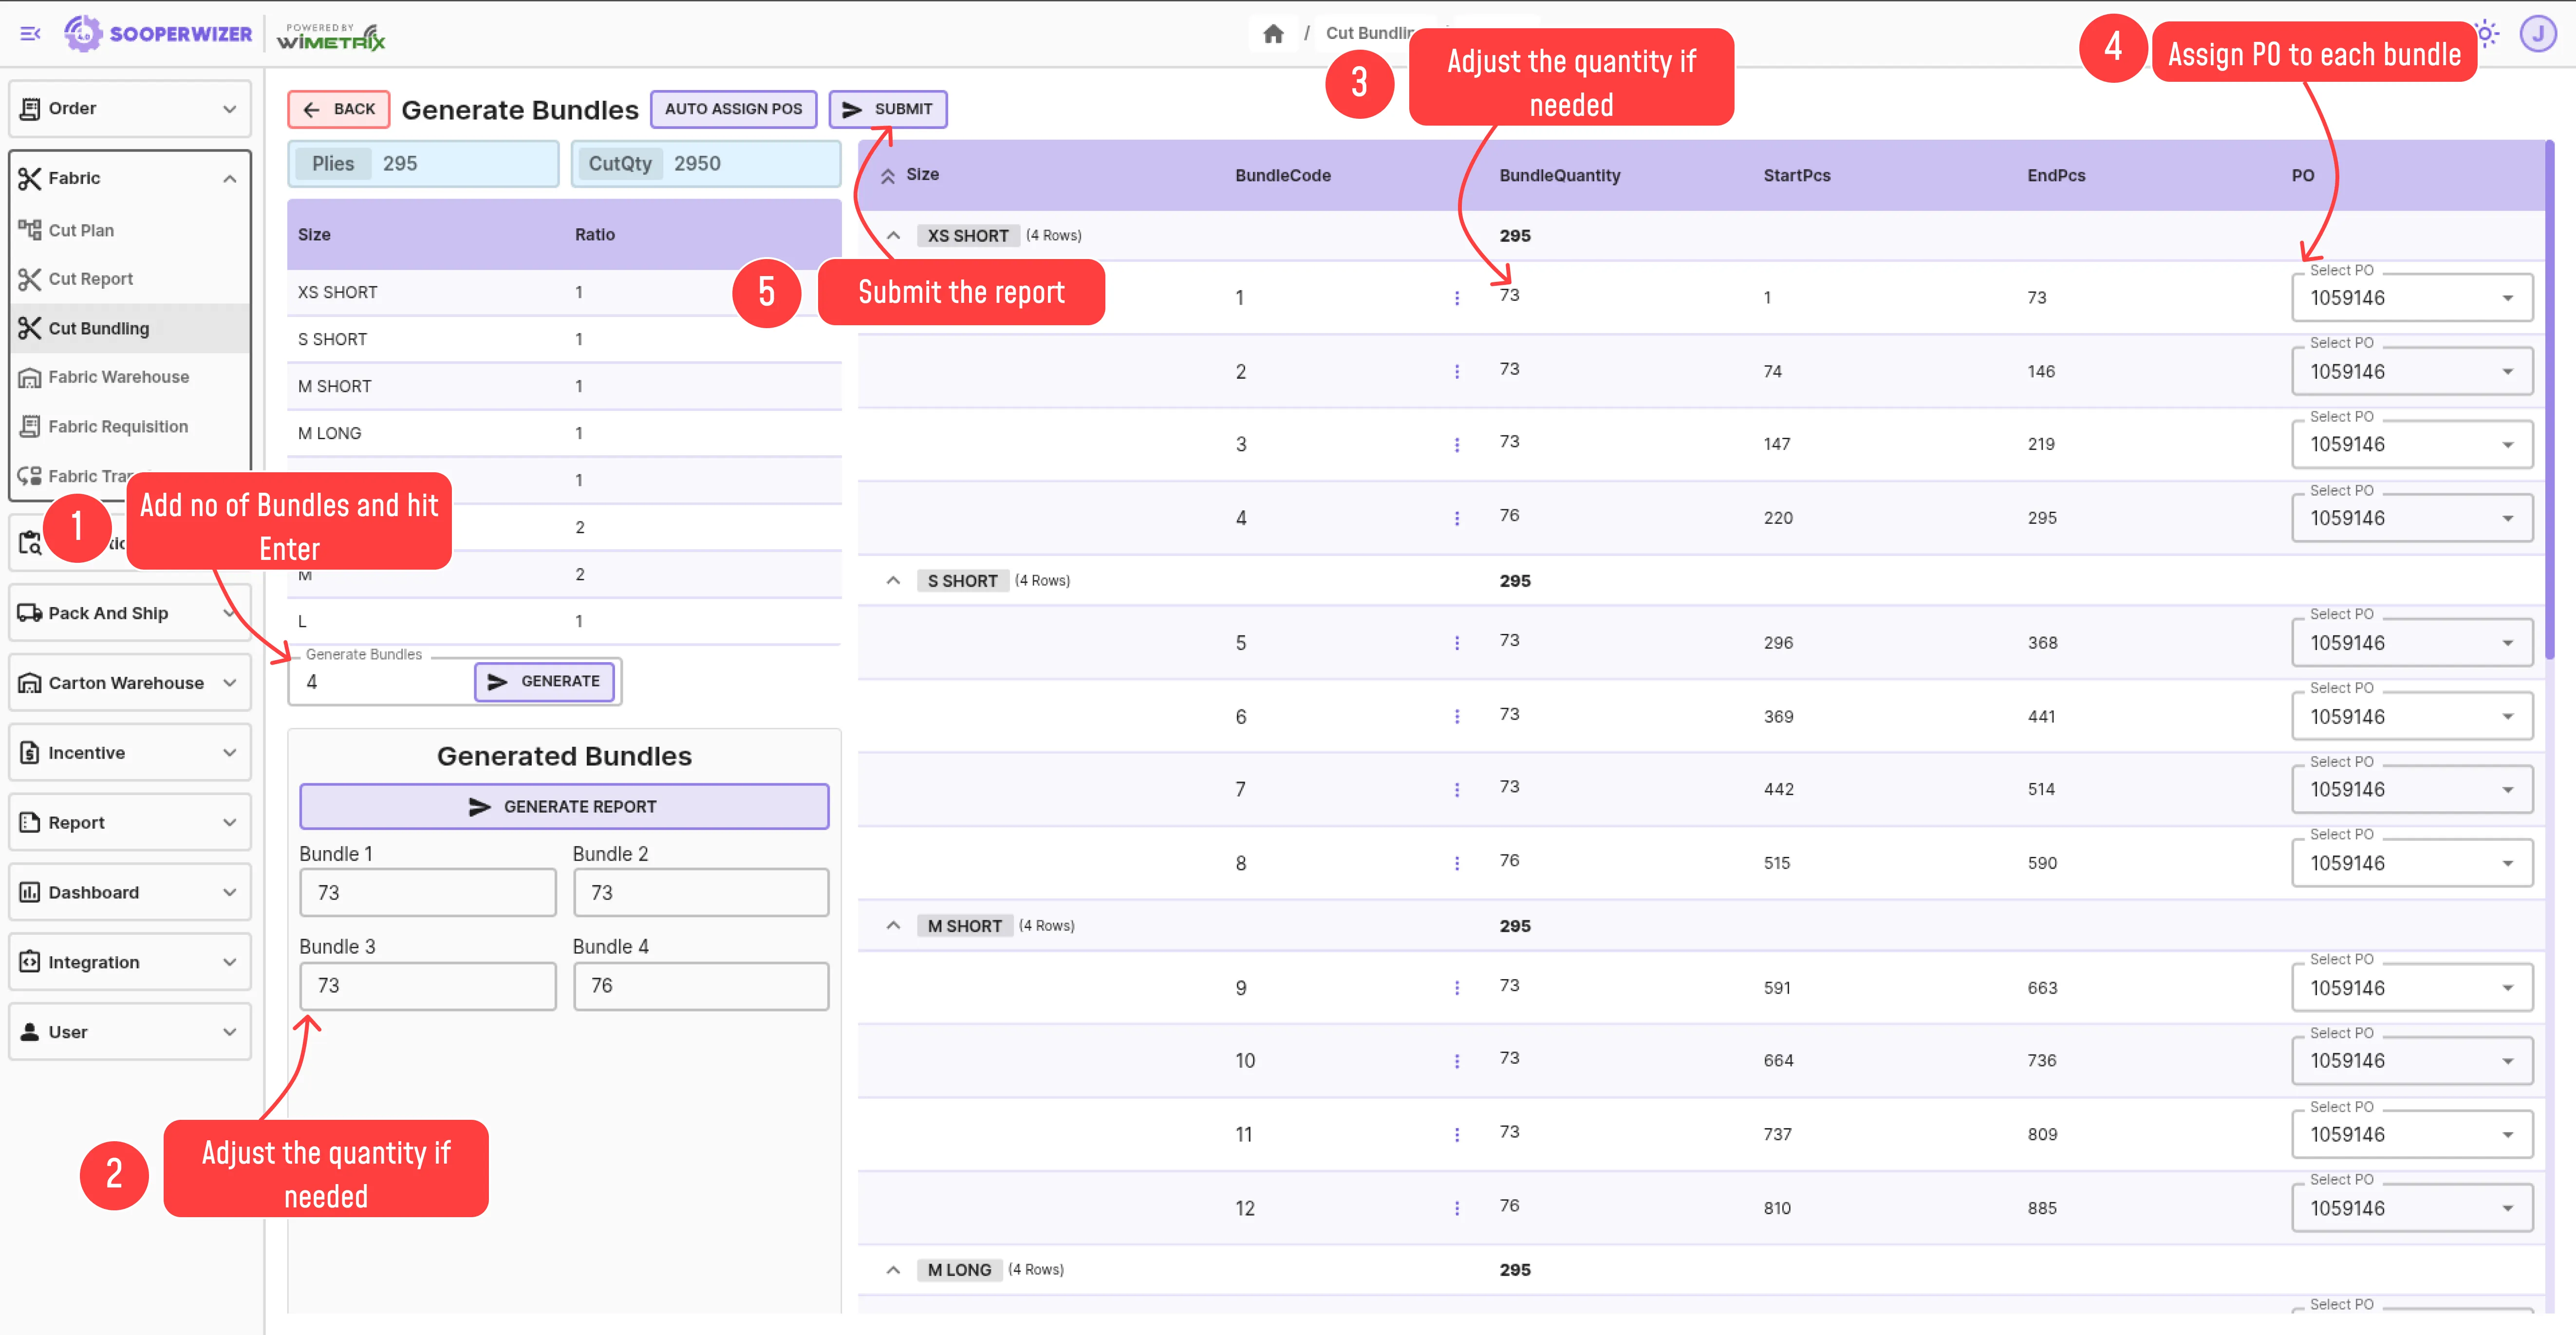Go to Fabric Warehouse page
The height and width of the screenshot is (1335, 2576).
[x=118, y=377]
